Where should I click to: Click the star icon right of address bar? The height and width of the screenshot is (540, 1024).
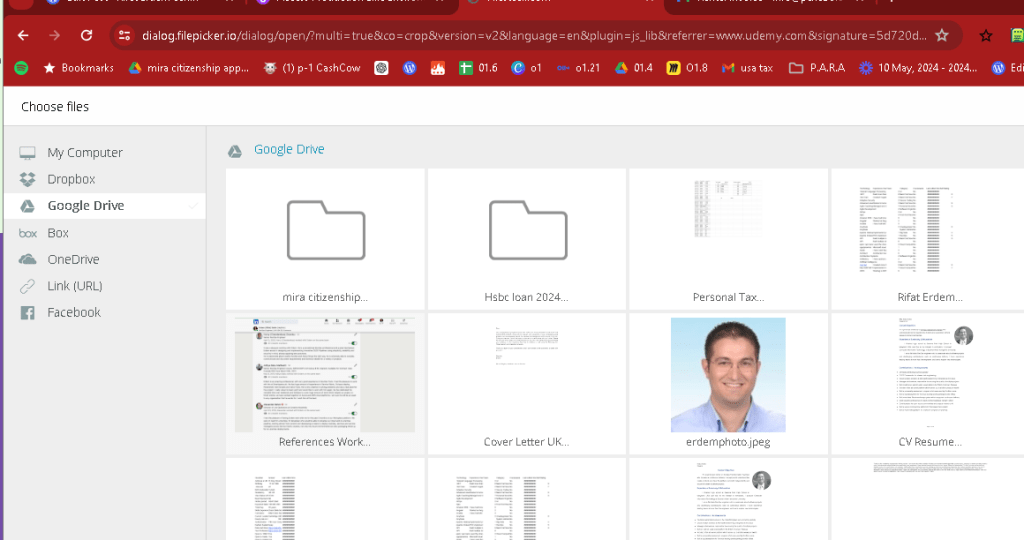(986, 35)
